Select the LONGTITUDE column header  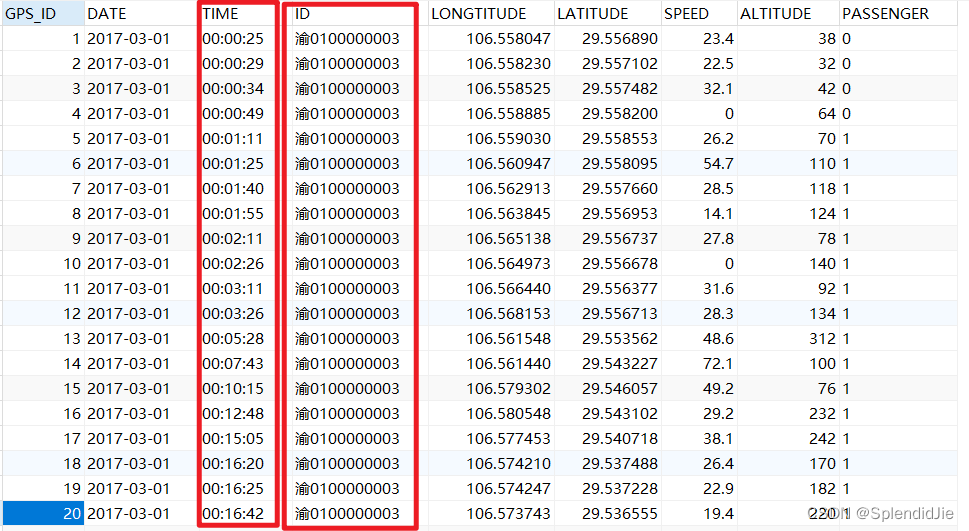click(491, 14)
